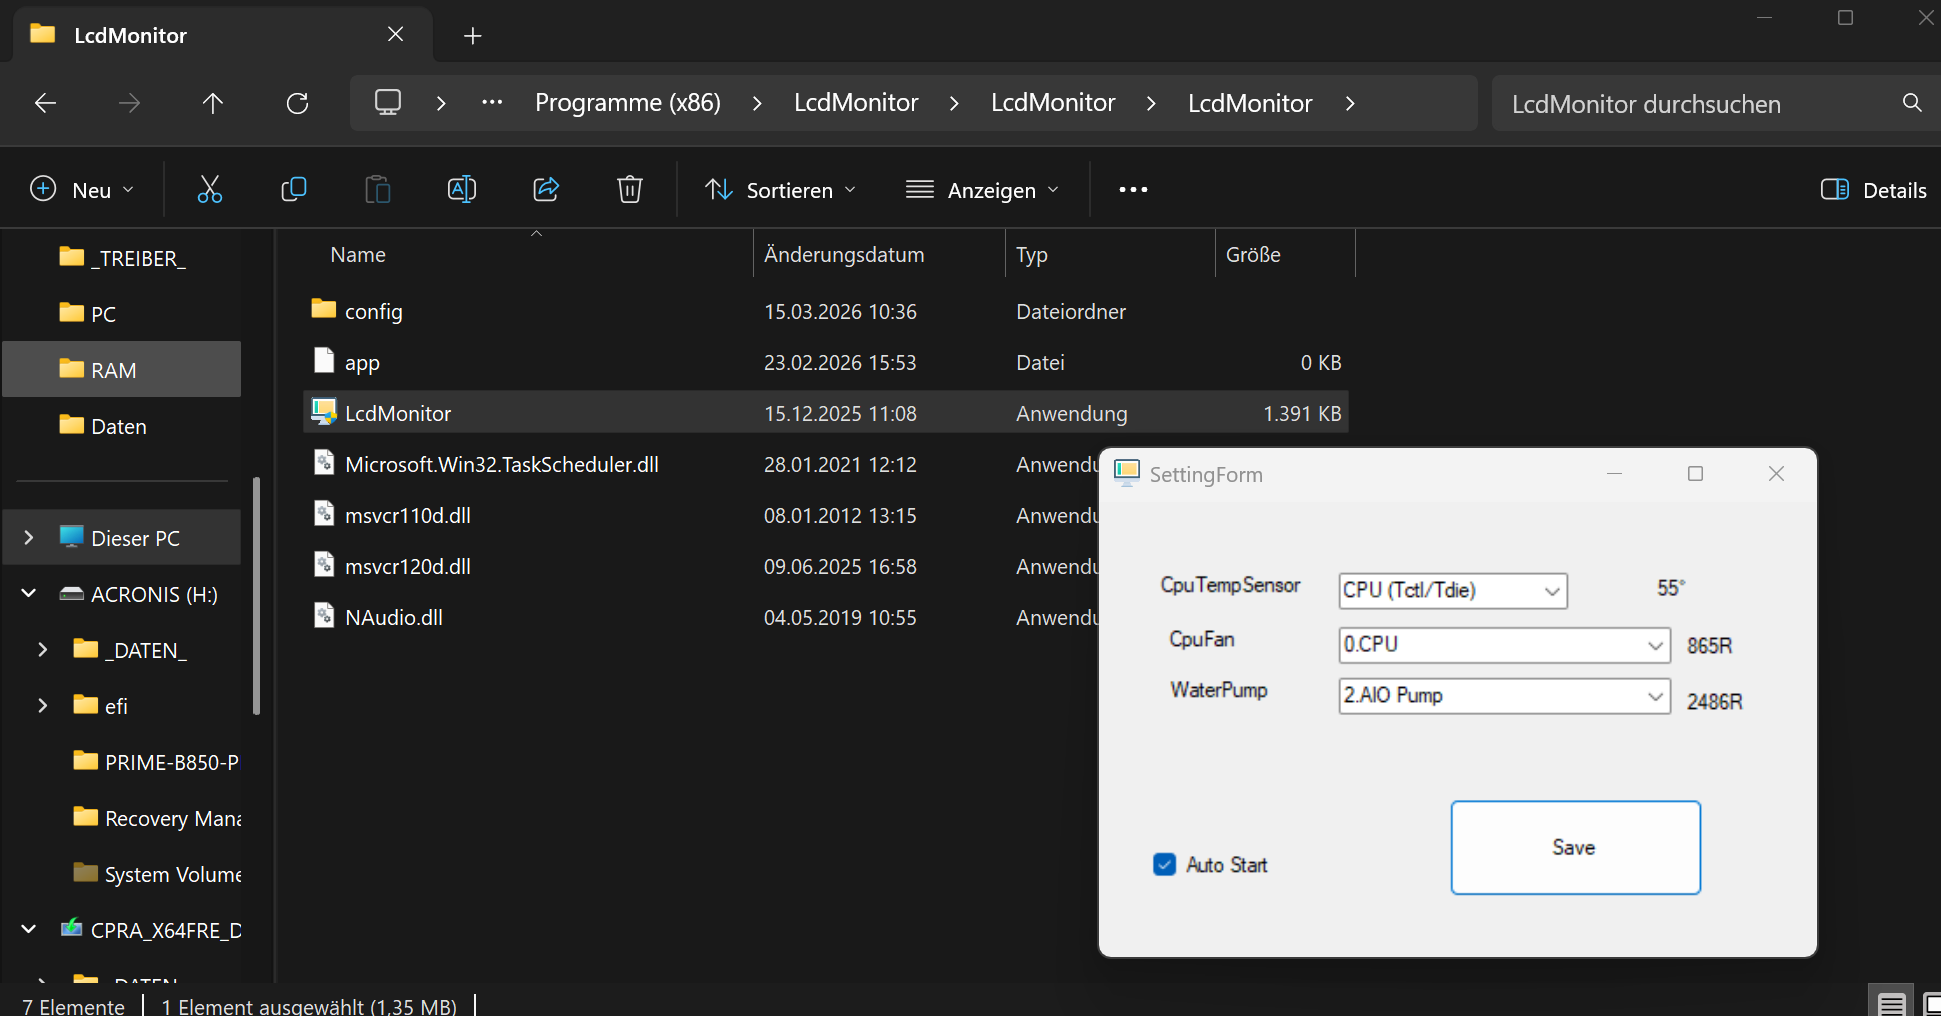The height and width of the screenshot is (1016, 1941).
Task: Switch to details list view icon
Action: click(x=1891, y=1004)
